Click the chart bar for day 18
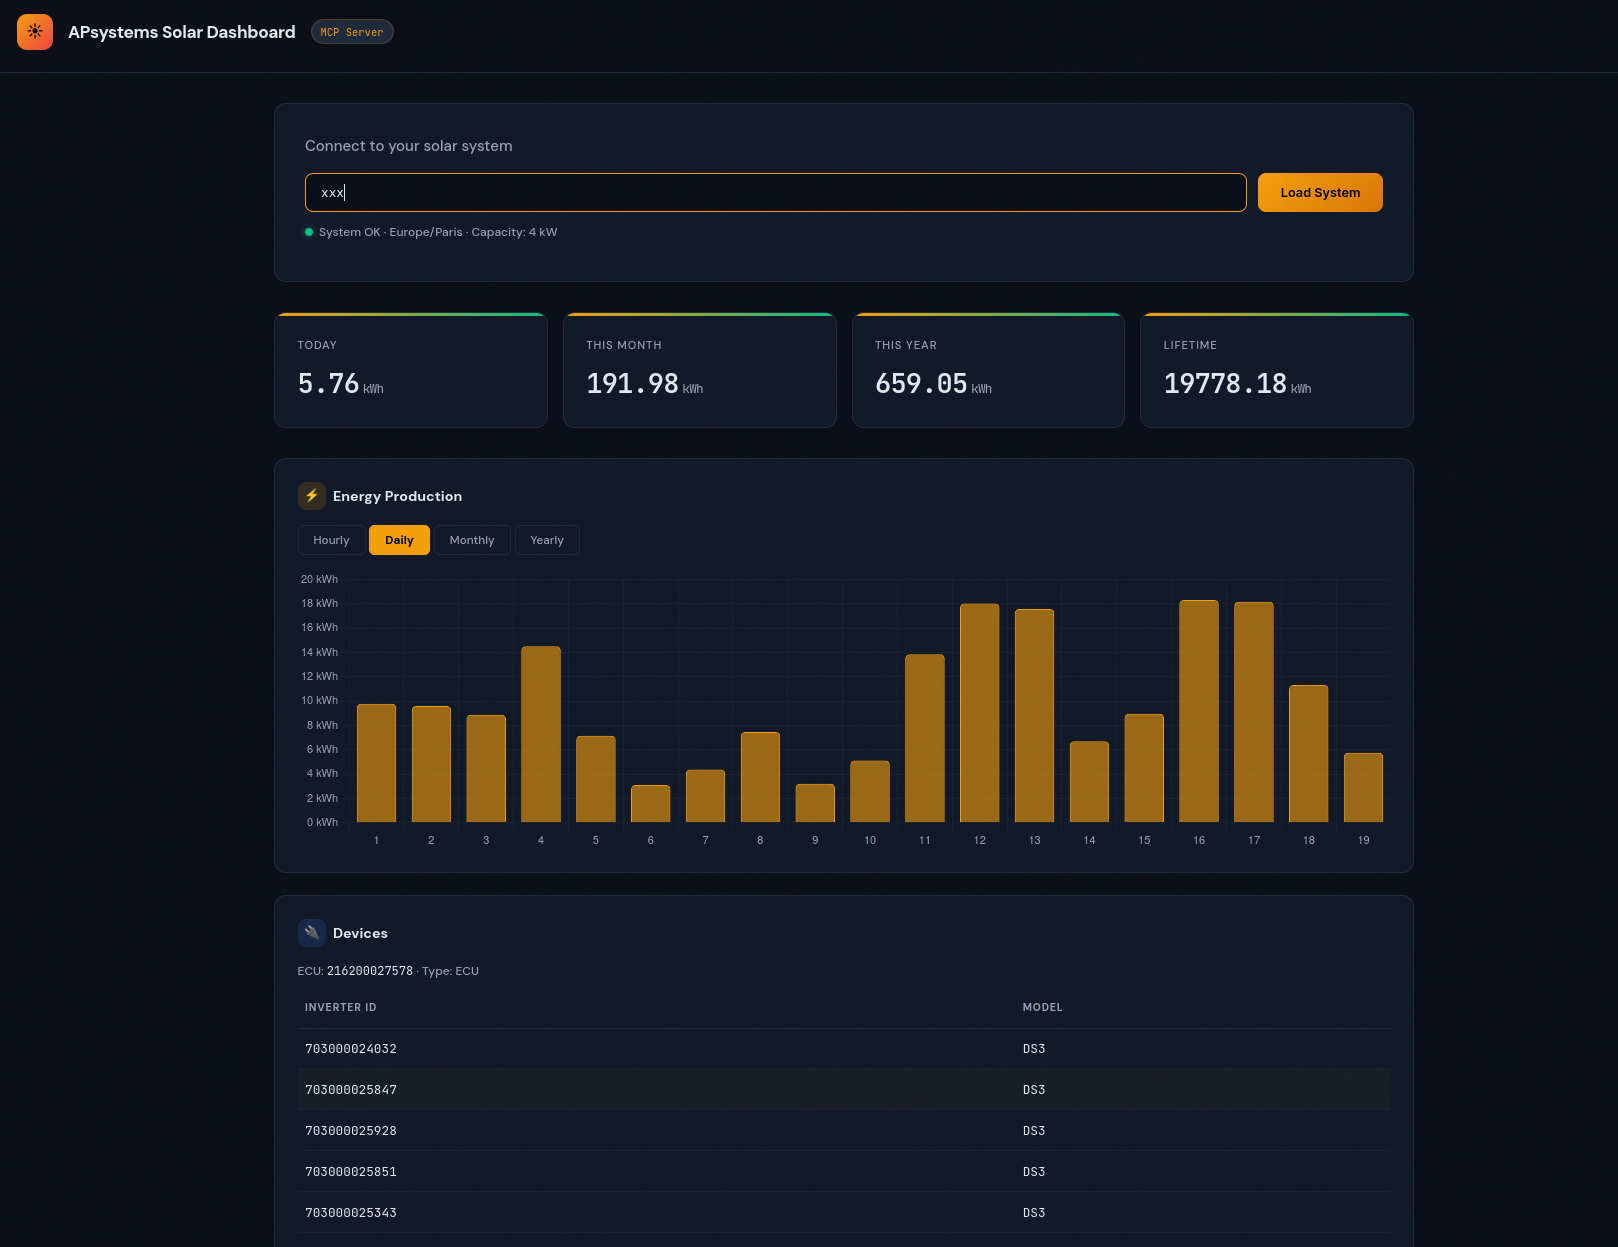Screen dimensions: 1618x1247 1309,754
